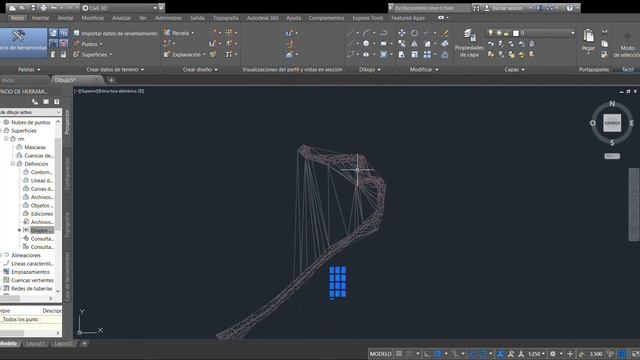Viewport: 640px width, 360px height.
Task: Toggle layer lock icon in layer box
Action: pos(507,33)
